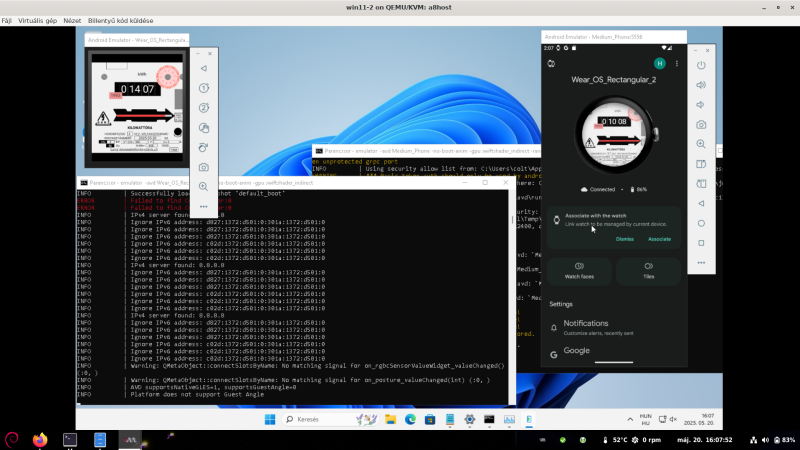Image resolution: width=800 pixels, height=450 pixels.
Task: Click zoom icon on Wear emulator toolbar
Action: point(204,187)
